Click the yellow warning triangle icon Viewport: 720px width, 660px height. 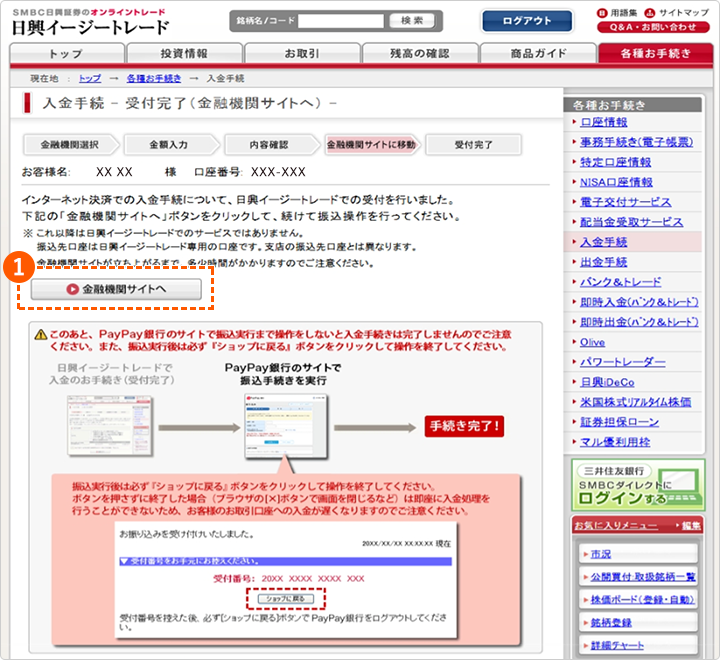[x=41, y=335]
